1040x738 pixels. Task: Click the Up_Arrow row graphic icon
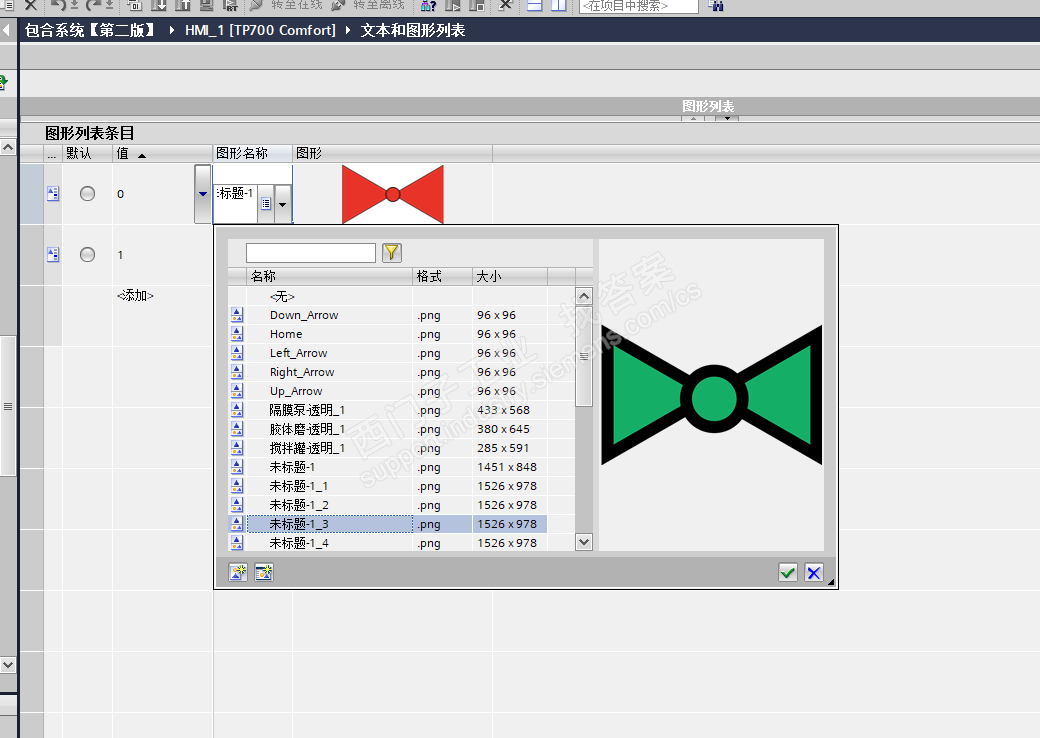coord(237,391)
